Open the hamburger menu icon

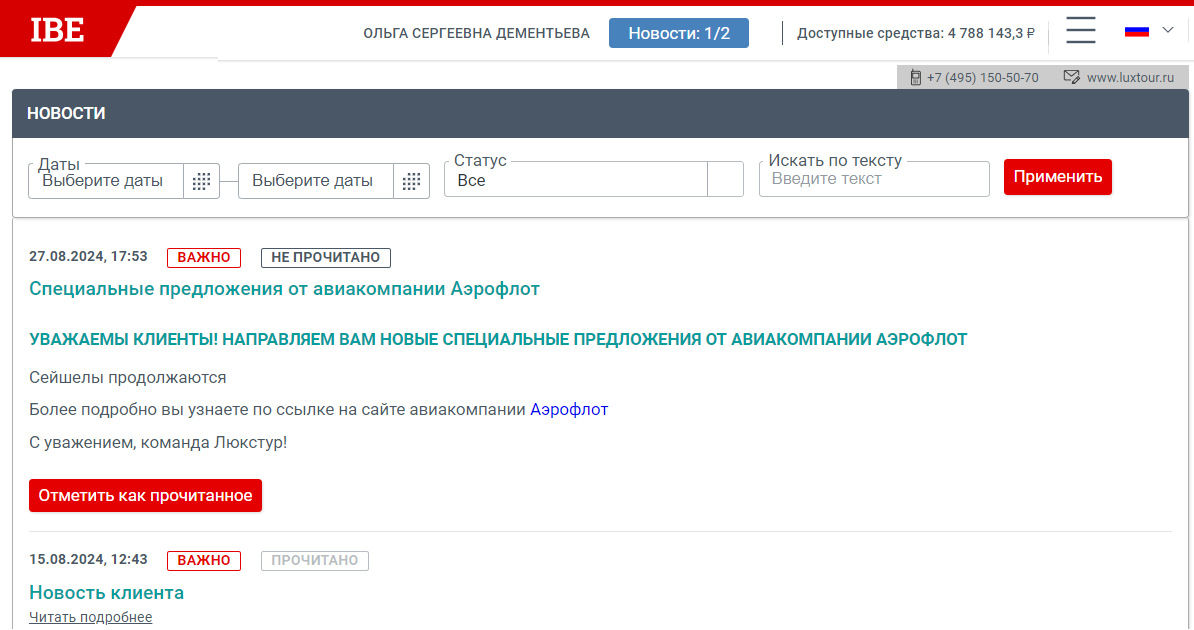(1081, 31)
